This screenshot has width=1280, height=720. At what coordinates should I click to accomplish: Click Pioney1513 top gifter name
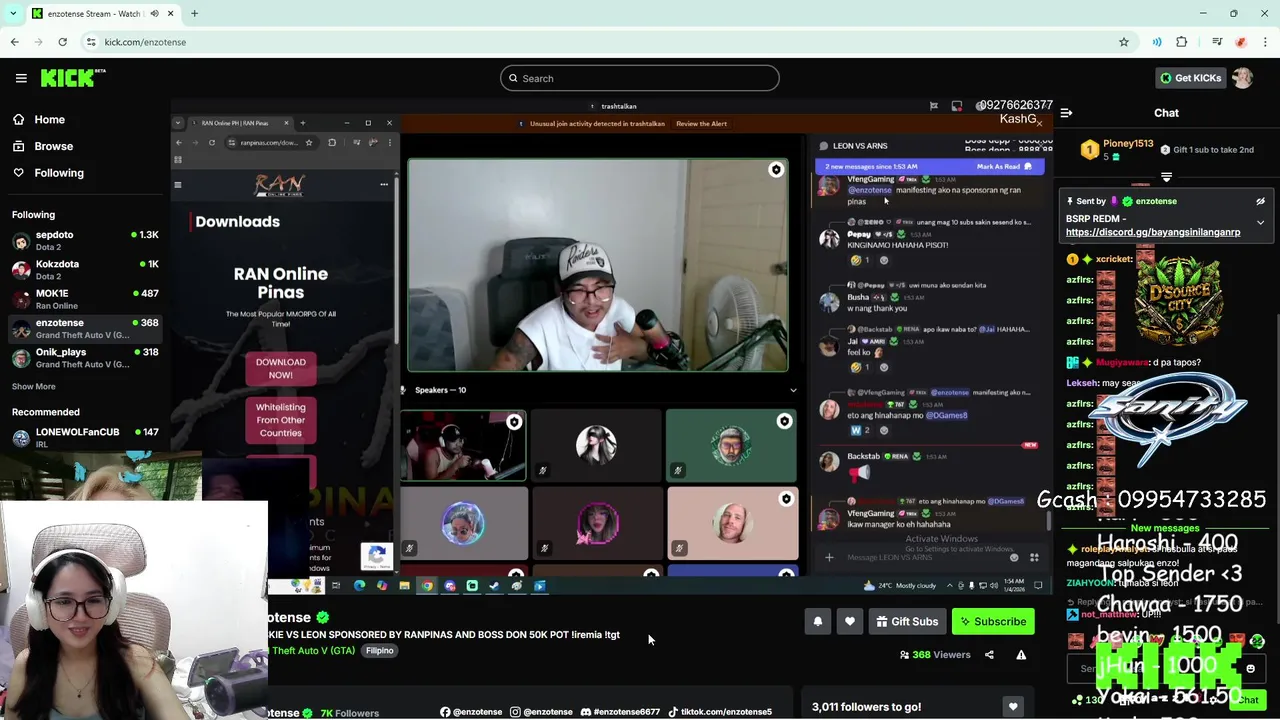(x=1127, y=144)
